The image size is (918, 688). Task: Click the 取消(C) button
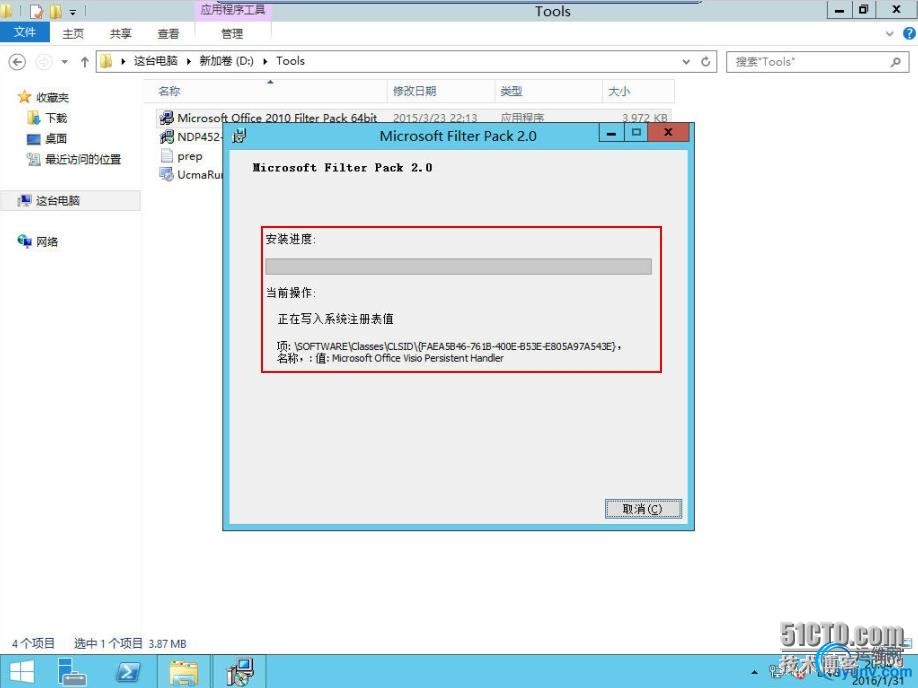coord(643,509)
